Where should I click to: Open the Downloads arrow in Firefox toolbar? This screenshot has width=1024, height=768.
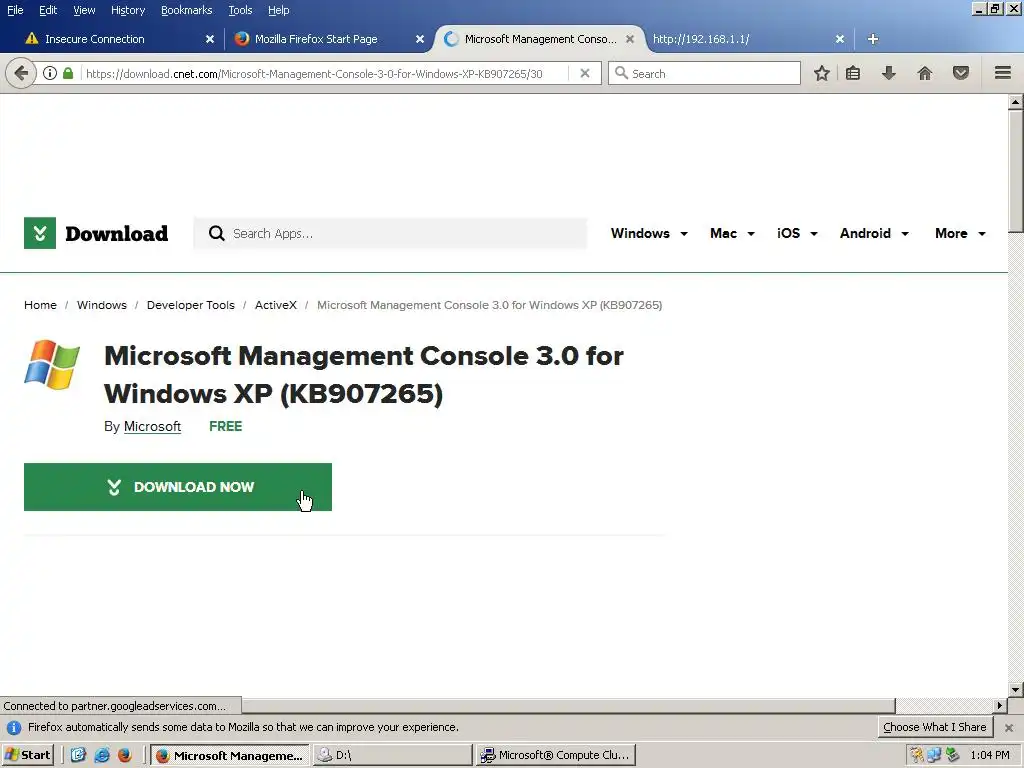tap(888, 73)
